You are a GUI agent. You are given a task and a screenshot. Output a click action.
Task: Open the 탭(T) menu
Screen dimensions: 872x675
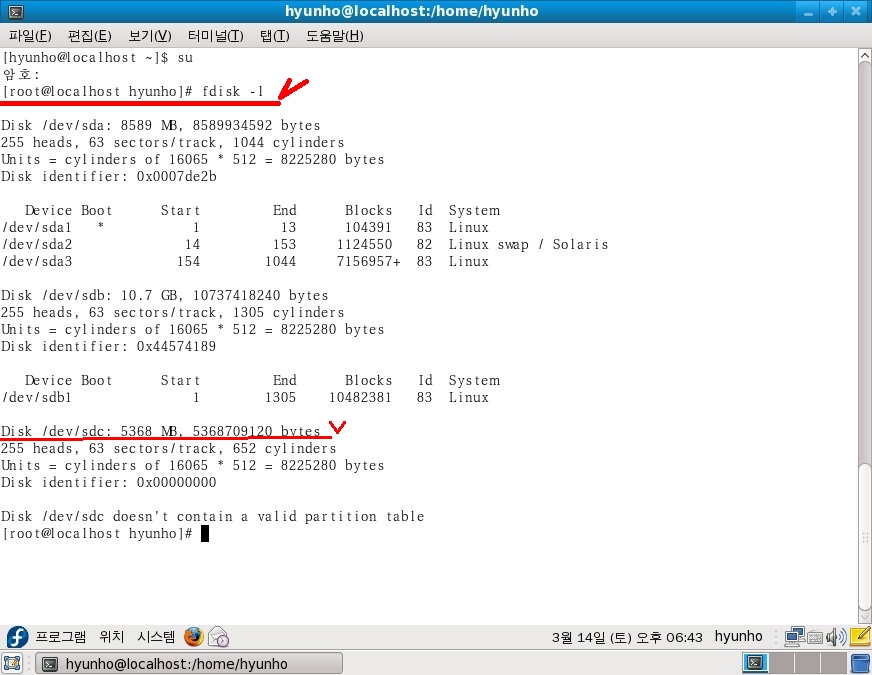[x=274, y=36]
